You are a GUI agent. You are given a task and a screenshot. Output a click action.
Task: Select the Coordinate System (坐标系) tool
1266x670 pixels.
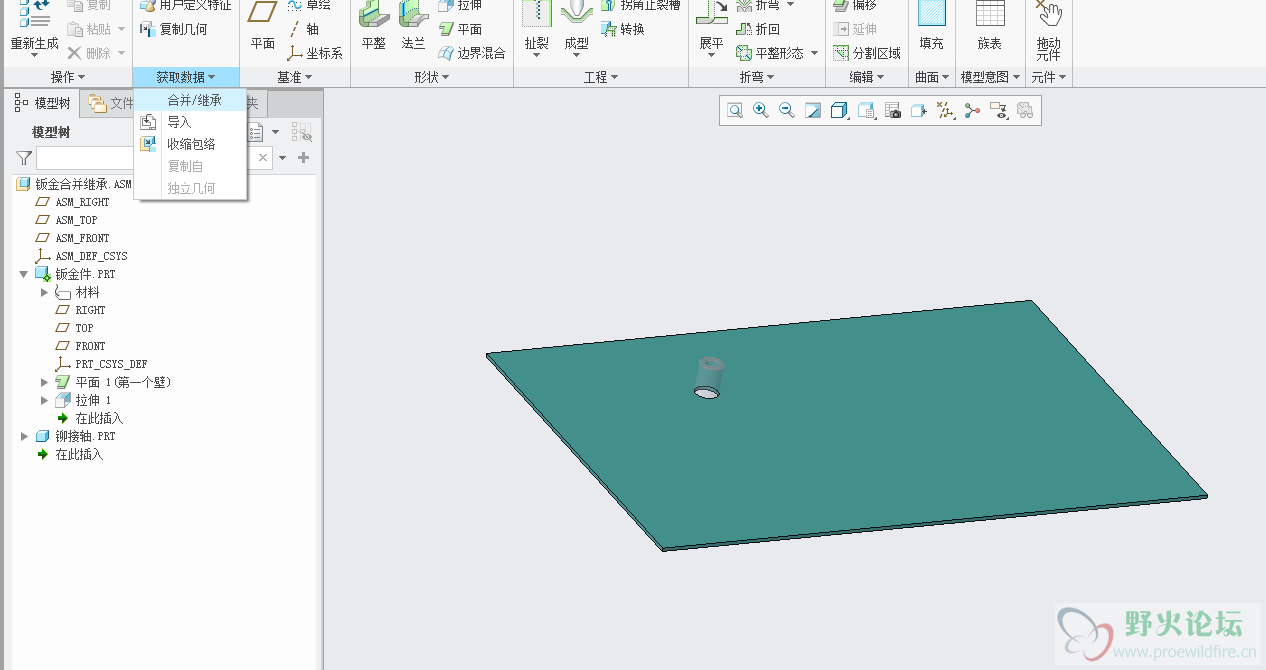coord(315,53)
